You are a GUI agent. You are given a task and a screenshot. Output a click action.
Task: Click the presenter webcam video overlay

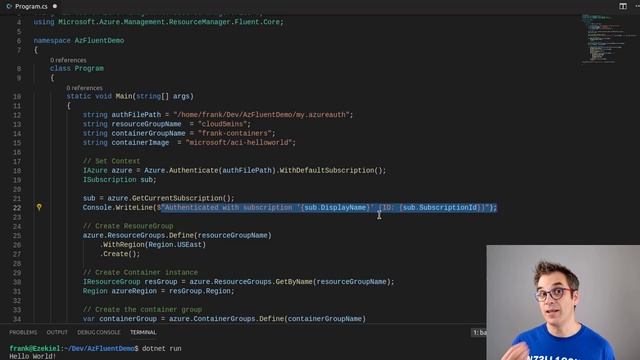(x=563, y=302)
